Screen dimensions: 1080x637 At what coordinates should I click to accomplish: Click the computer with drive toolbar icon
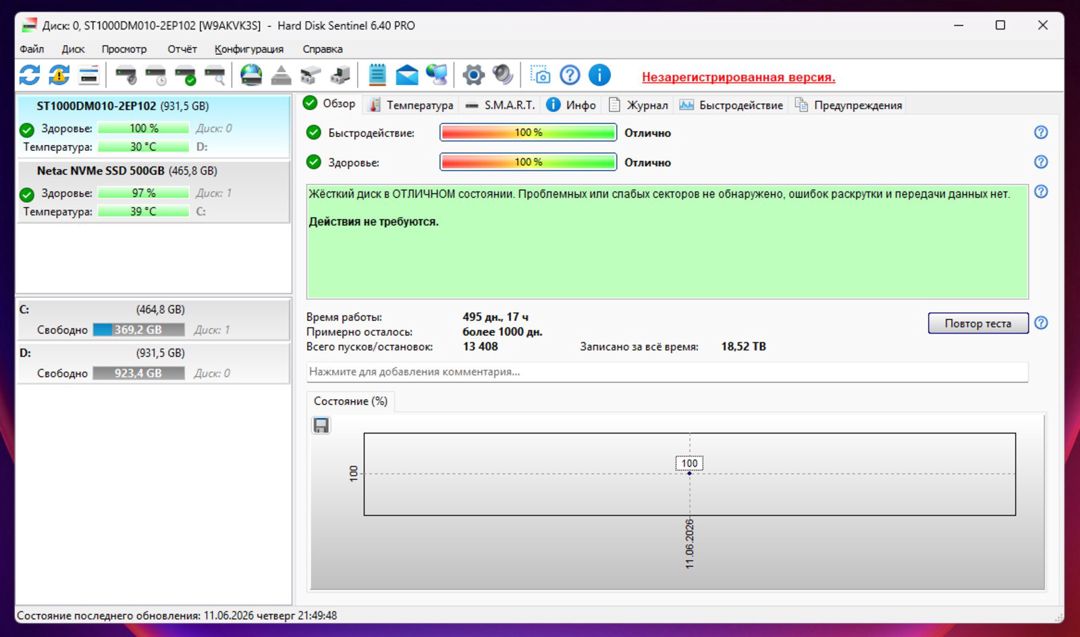click(x=340, y=75)
